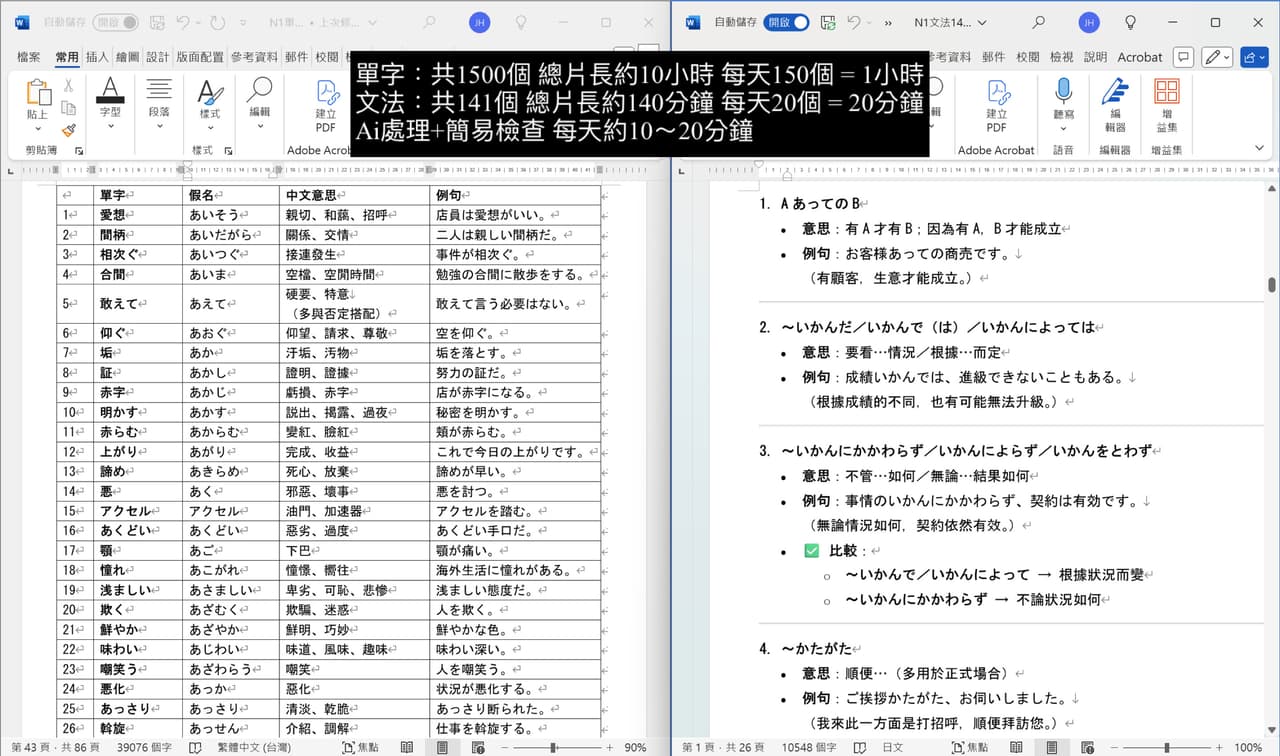Open 編輯器 Editor in right window

1114,106
